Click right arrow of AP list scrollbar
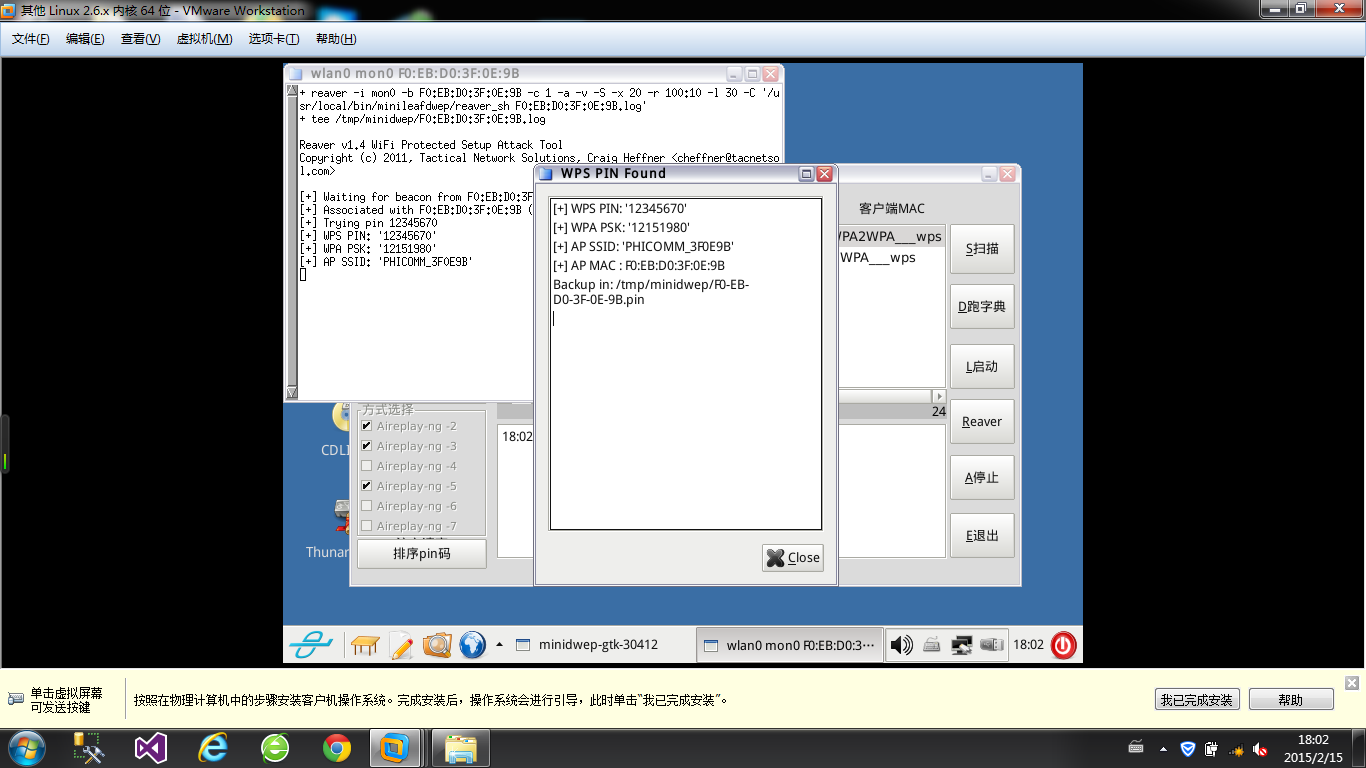The image size is (1366, 768). [939, 397]
